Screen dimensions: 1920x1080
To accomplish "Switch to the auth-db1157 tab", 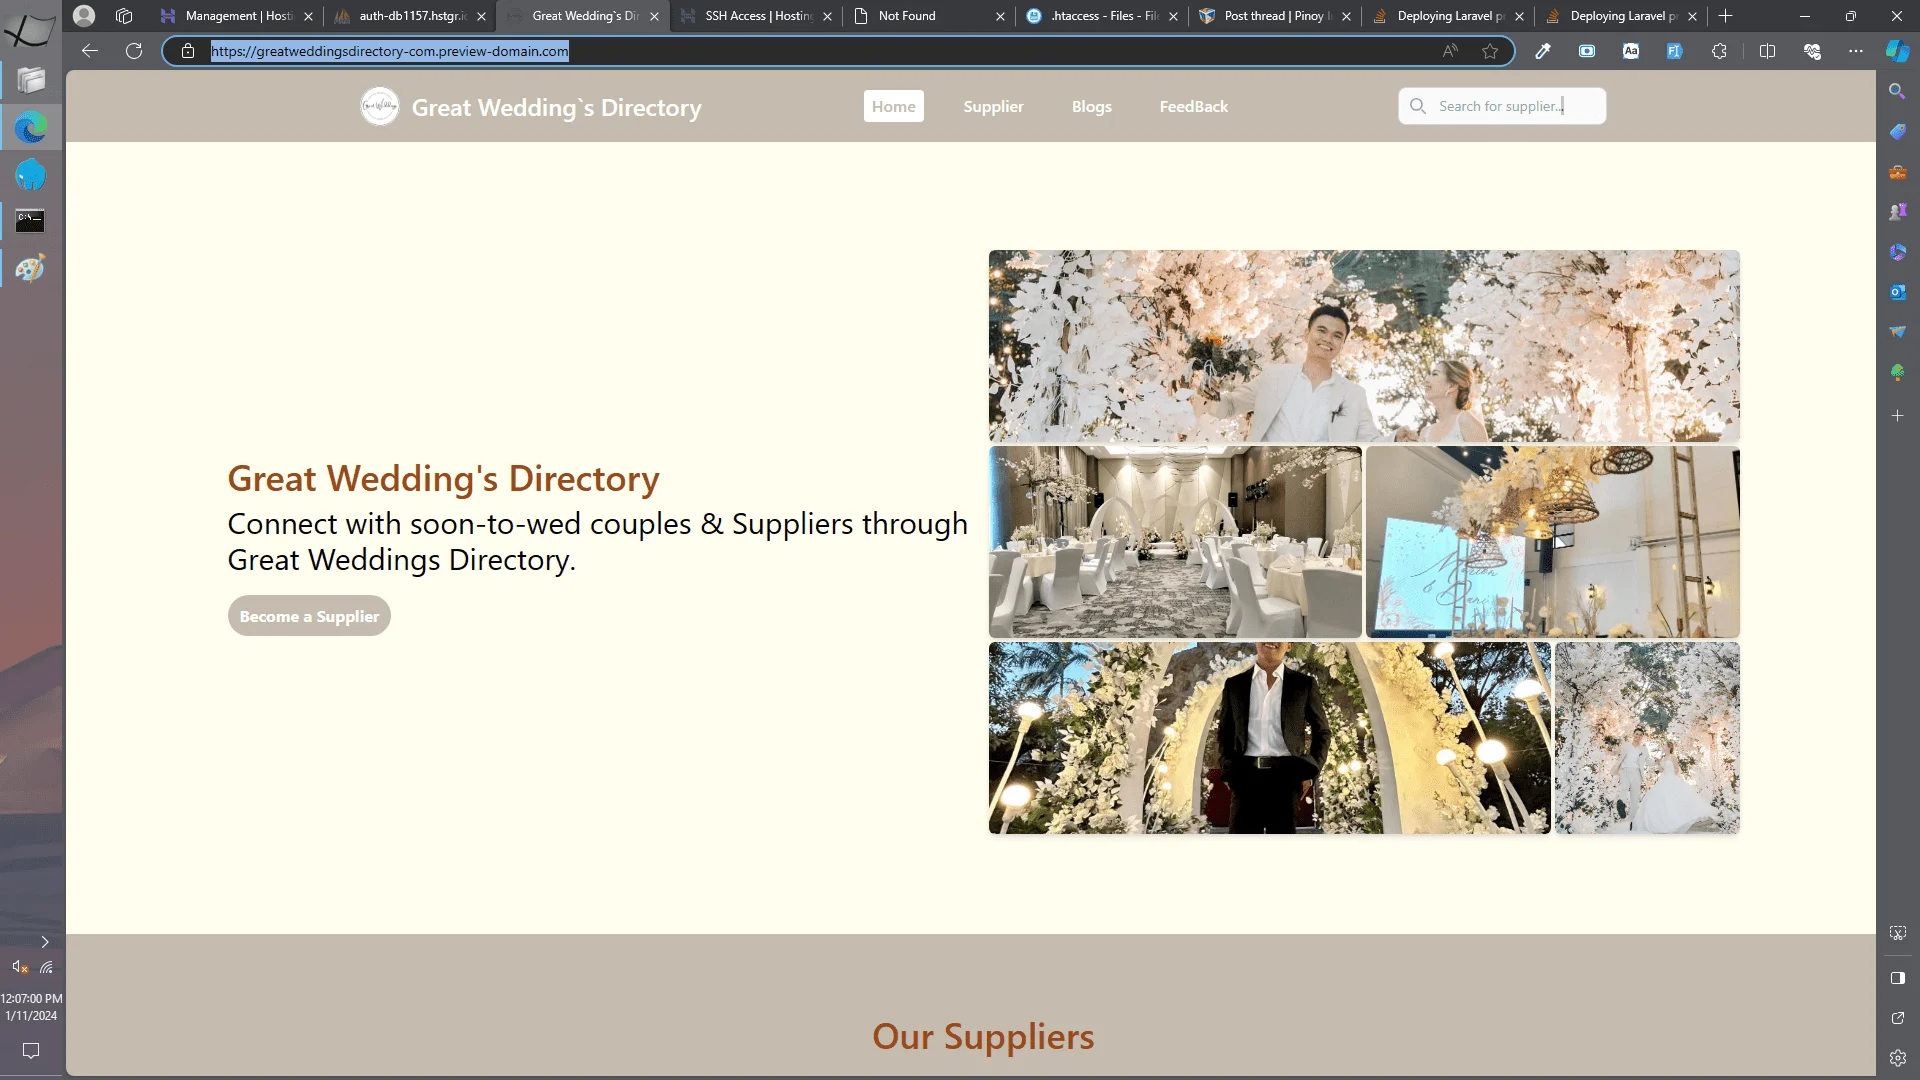I will 411,16.
